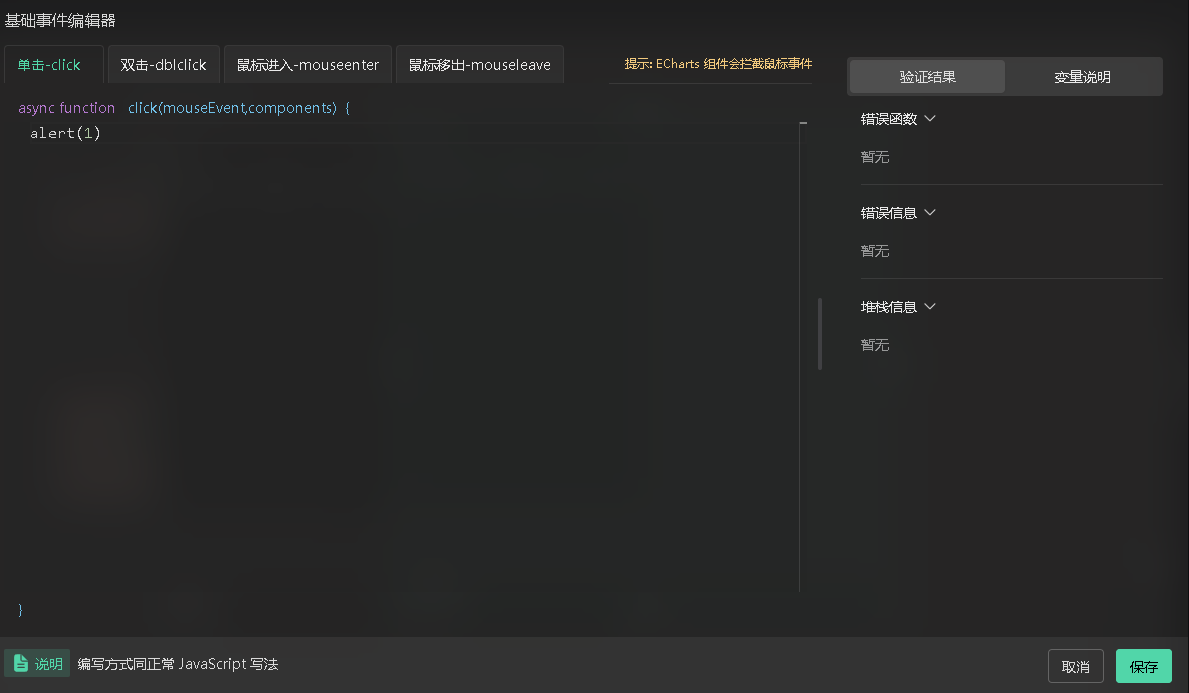Collapse the 错误信息 section
1189x693 pixels.
click(x=898, y=213)
